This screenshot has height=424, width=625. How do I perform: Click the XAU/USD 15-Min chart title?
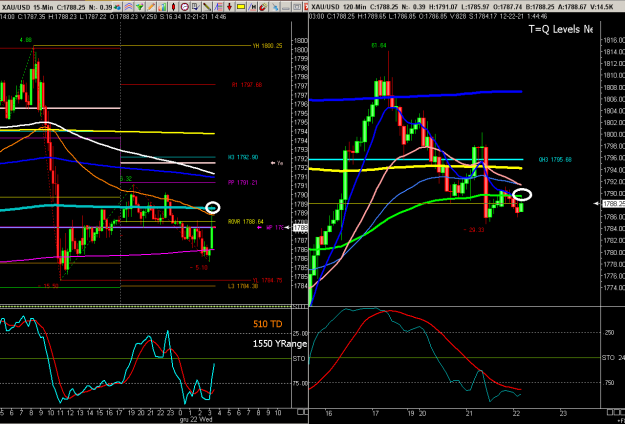coord(27,7)
